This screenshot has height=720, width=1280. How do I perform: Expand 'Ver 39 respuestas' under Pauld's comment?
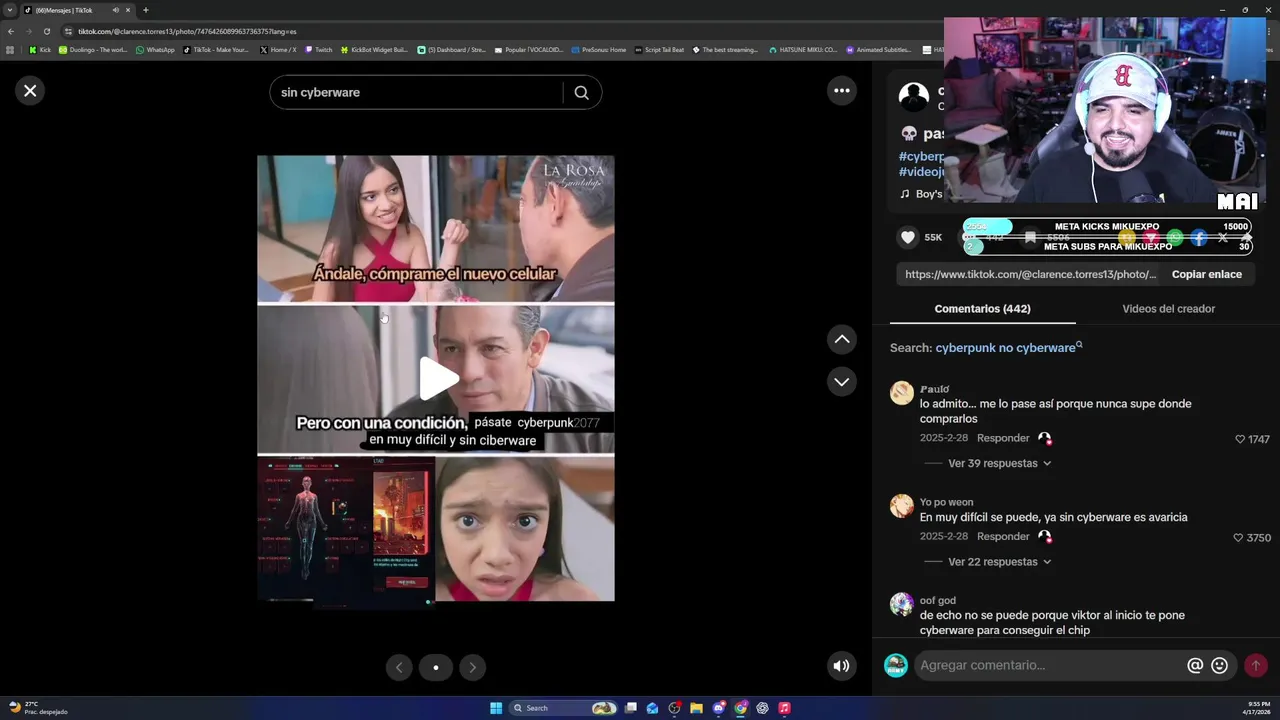pos(999,463)
